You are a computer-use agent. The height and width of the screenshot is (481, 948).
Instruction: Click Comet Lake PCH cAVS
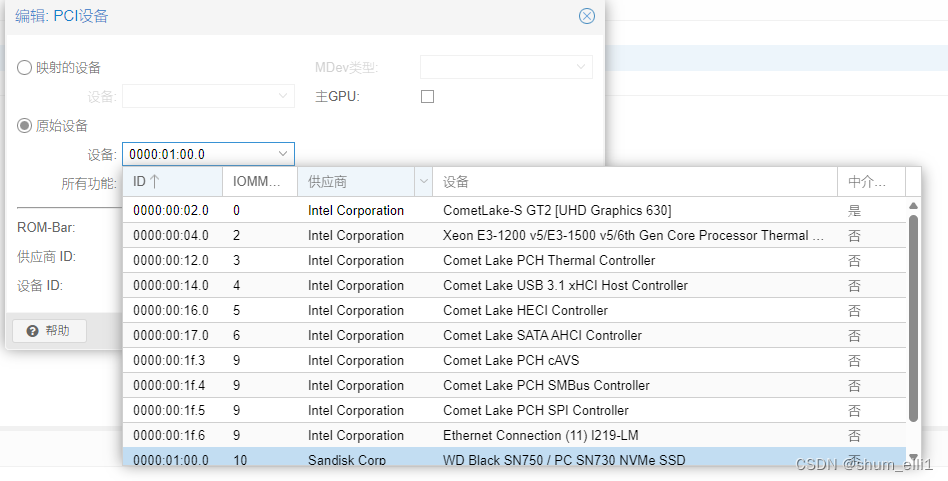click(x=511, y=361)
